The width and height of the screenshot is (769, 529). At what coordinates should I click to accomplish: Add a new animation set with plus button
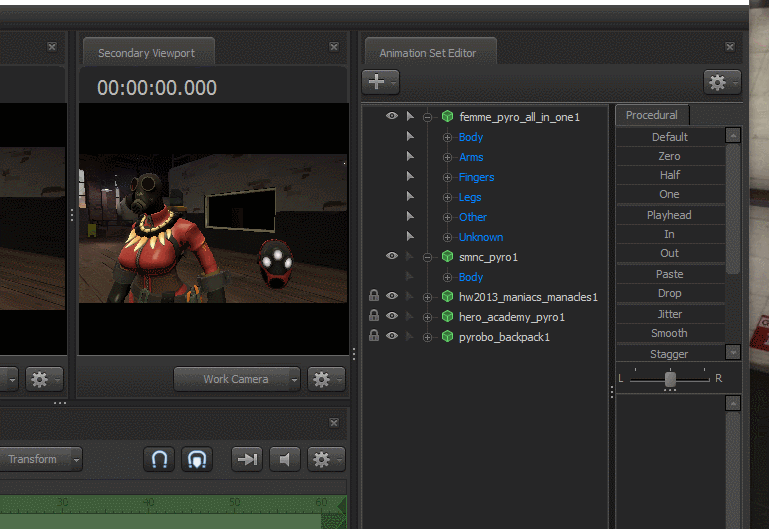[x=380, y=82]
